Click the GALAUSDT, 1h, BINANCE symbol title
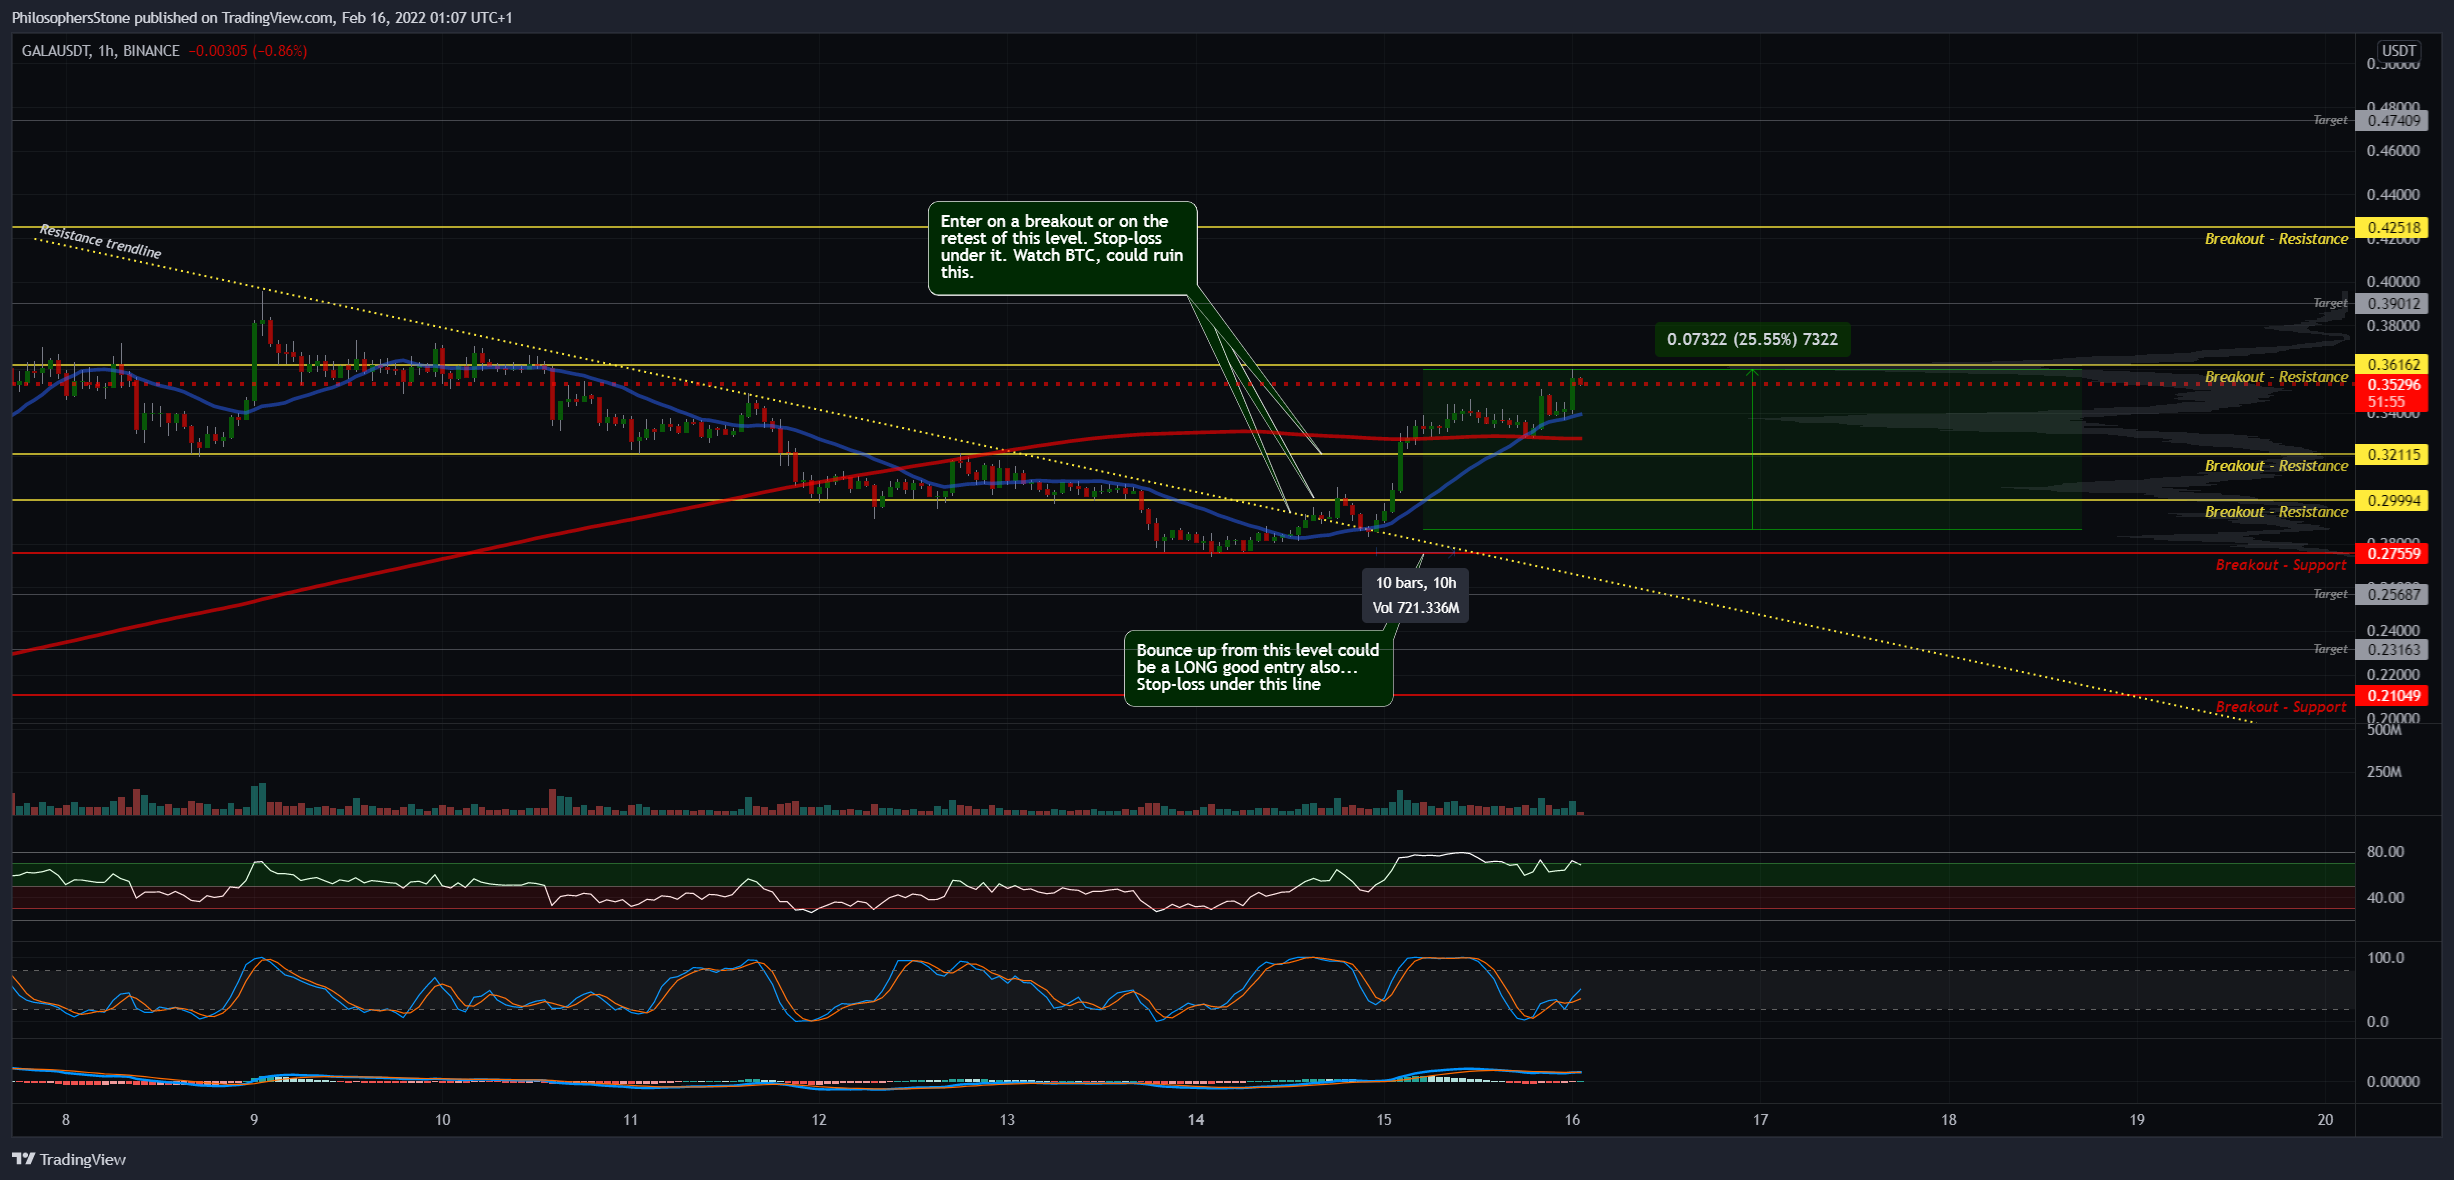The width and height of the screenshot is (2454, 1180). coord(101,50)
